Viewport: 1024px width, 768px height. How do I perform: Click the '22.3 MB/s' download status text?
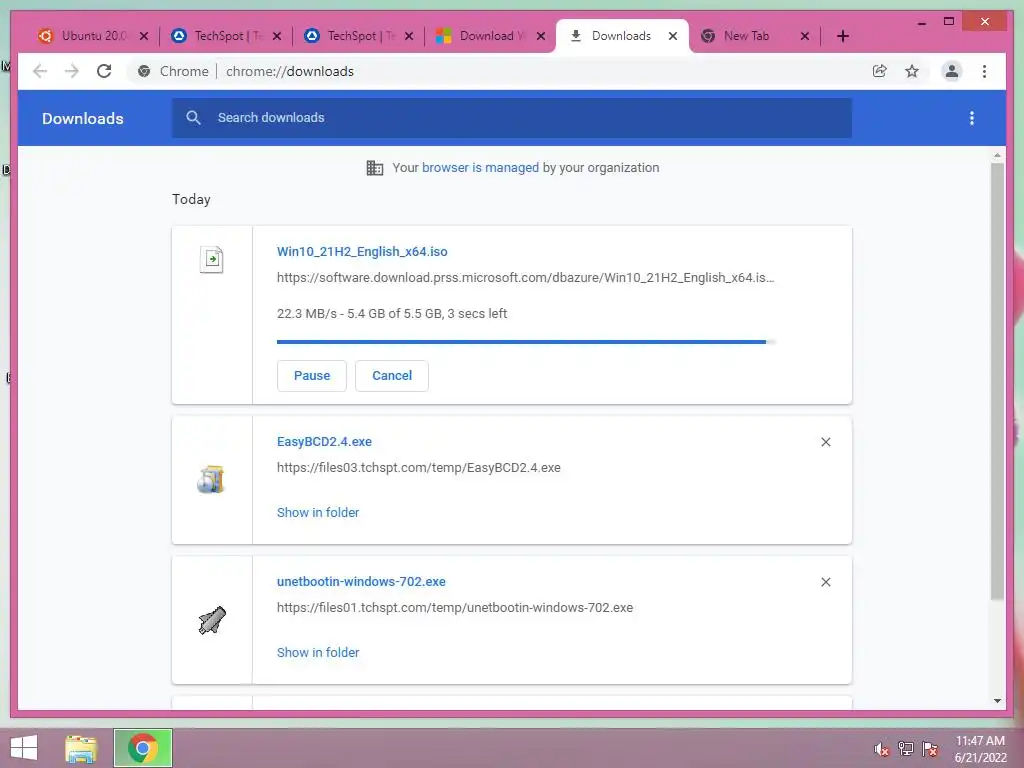pyautogui.click(x=392, y=313)
